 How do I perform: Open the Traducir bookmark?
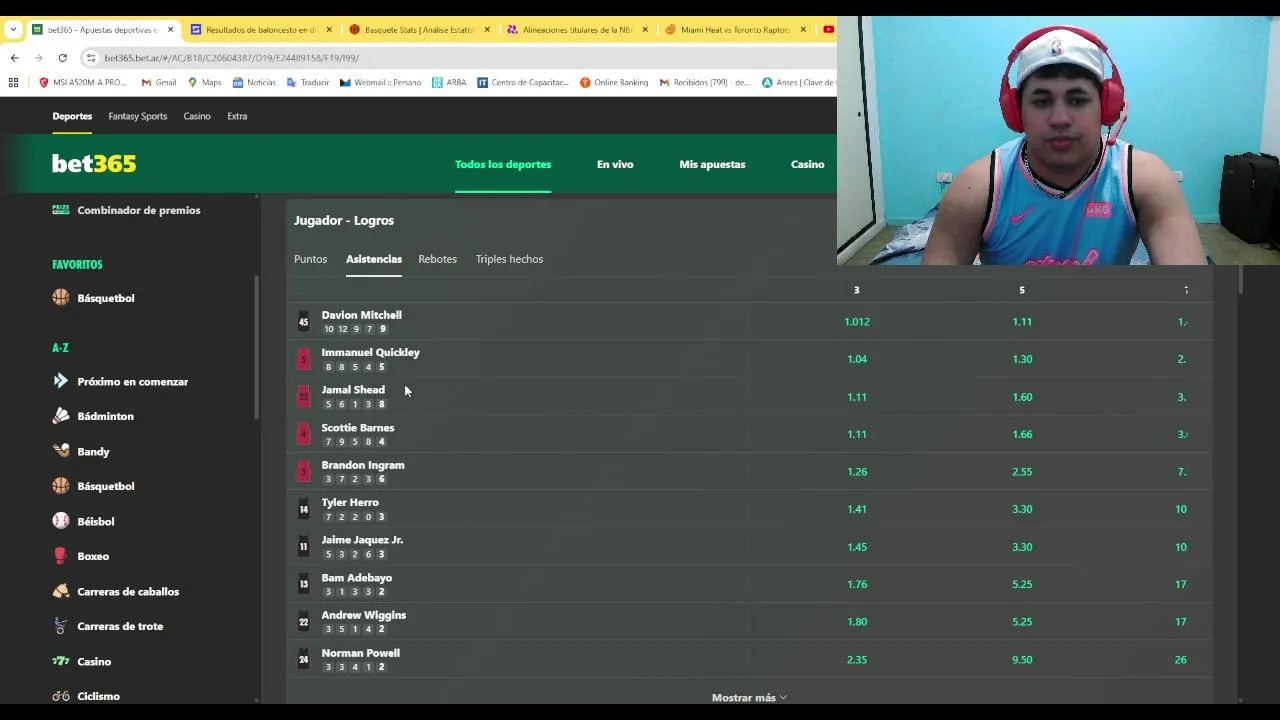tap(308, 83)
